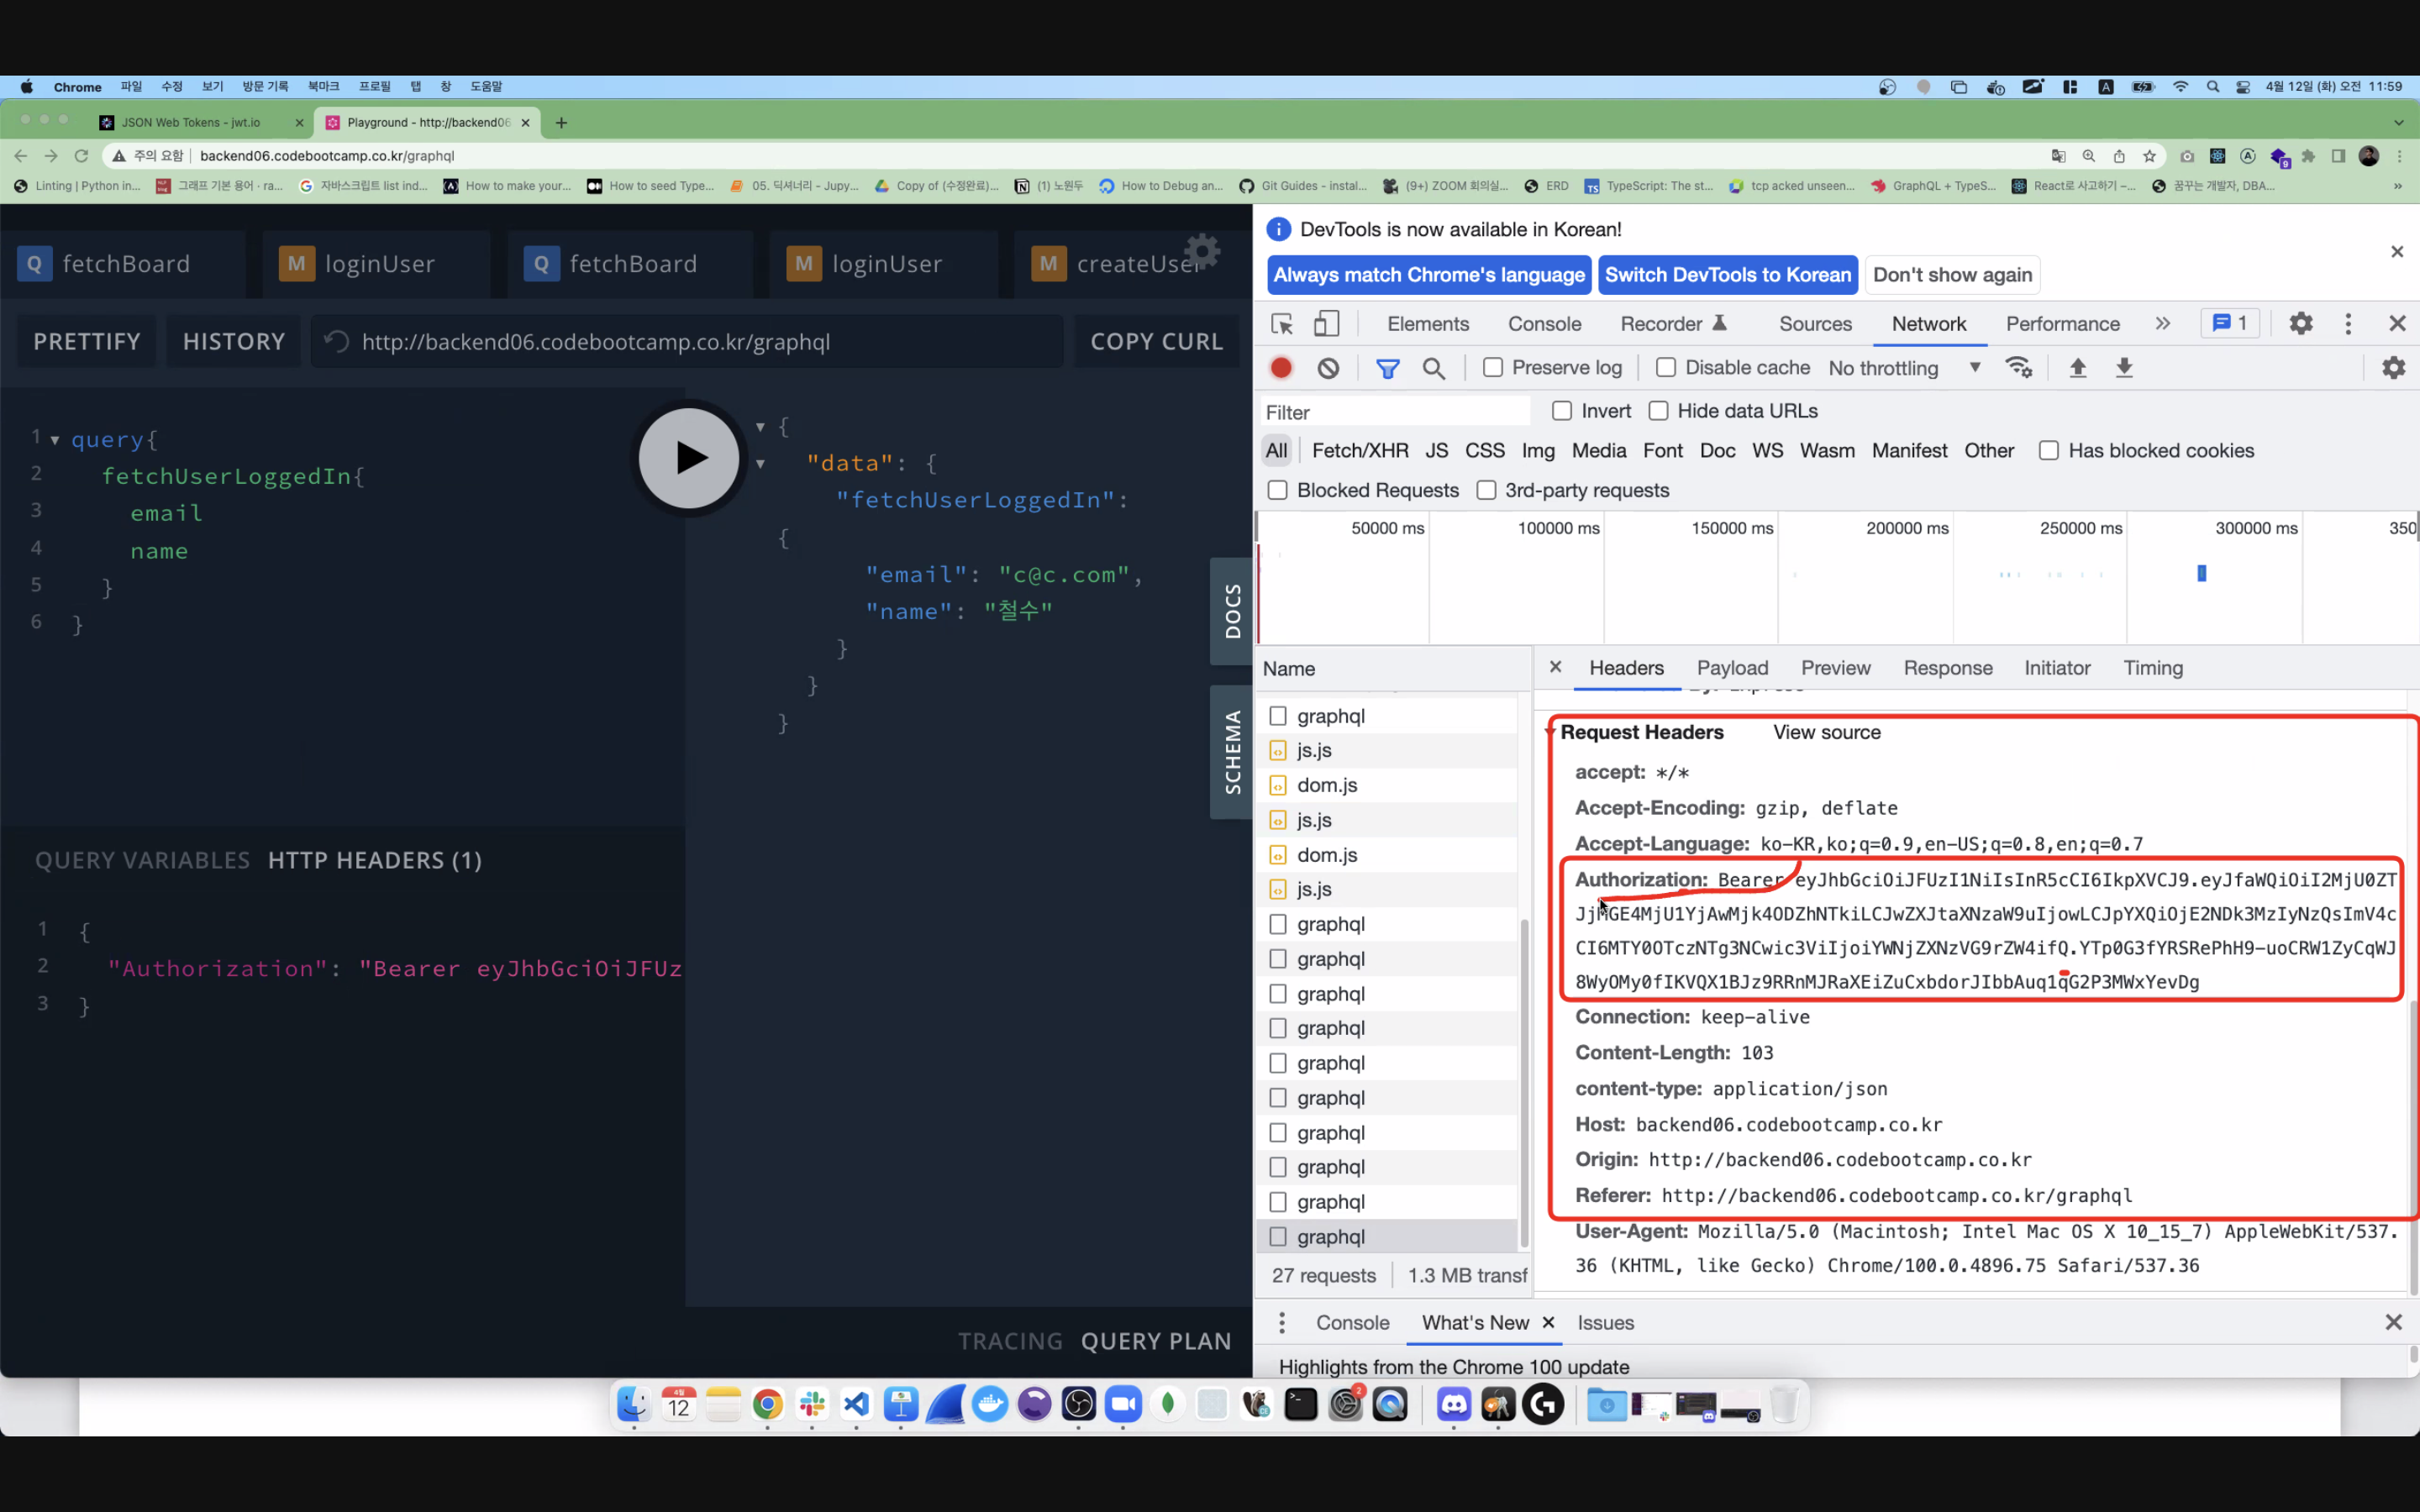Open the Console tab in DevTools

pos(1544,324)
